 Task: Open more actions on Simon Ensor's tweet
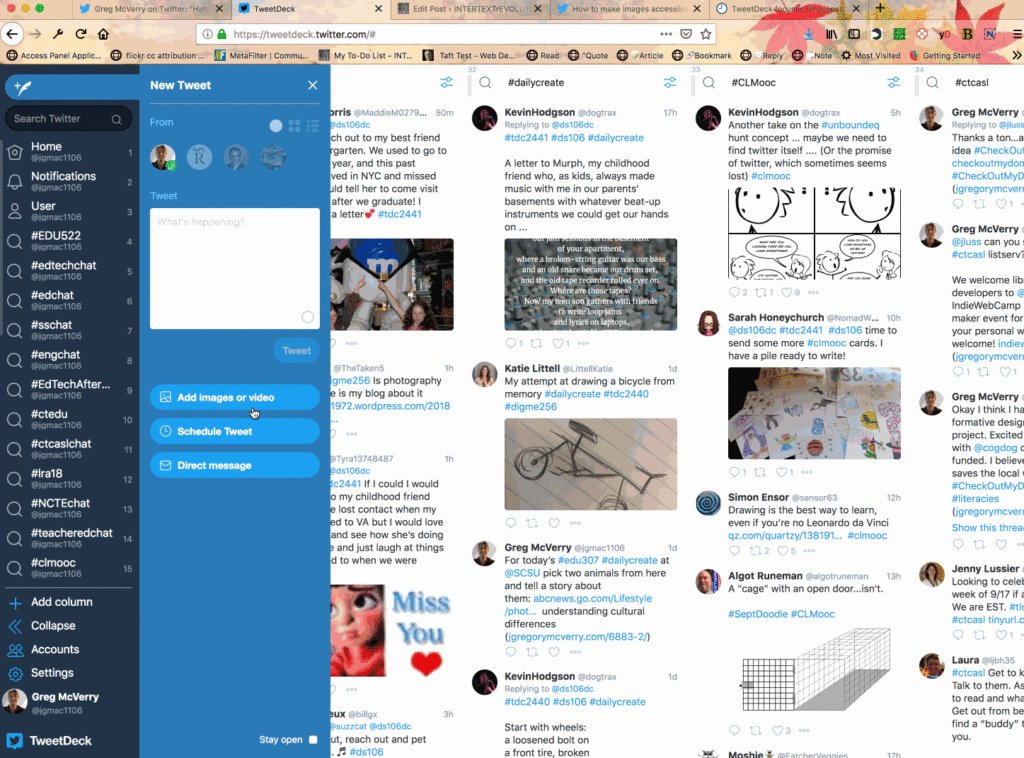pos(809,551)
